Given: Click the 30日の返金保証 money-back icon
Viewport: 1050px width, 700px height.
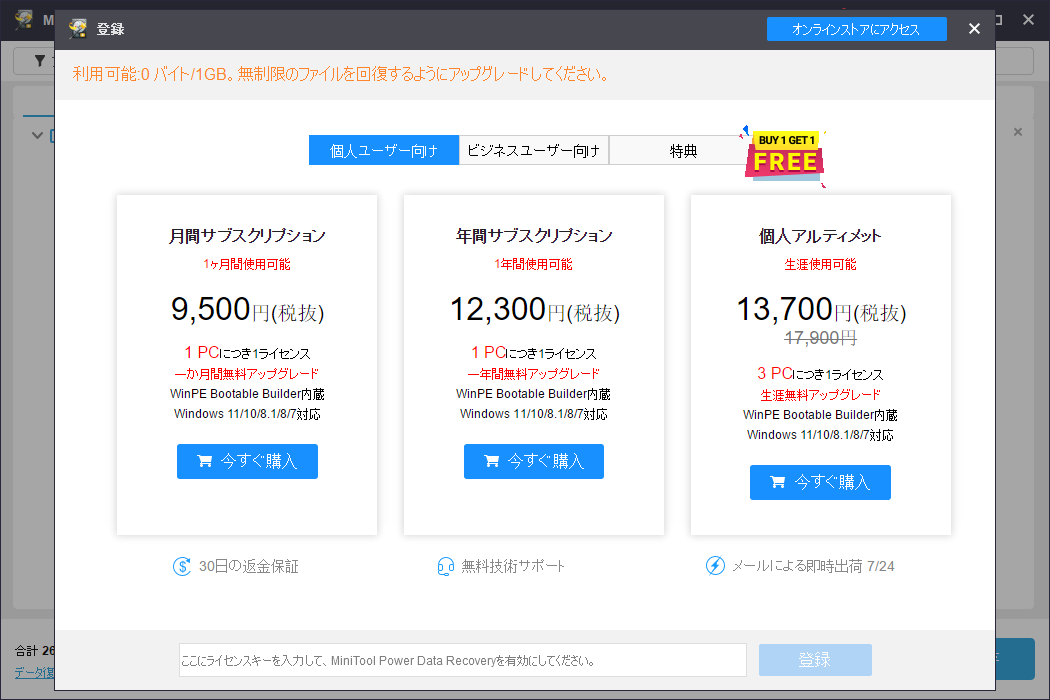Looking at the screenshot, I should pyautogui.click(x=181, y=566).
